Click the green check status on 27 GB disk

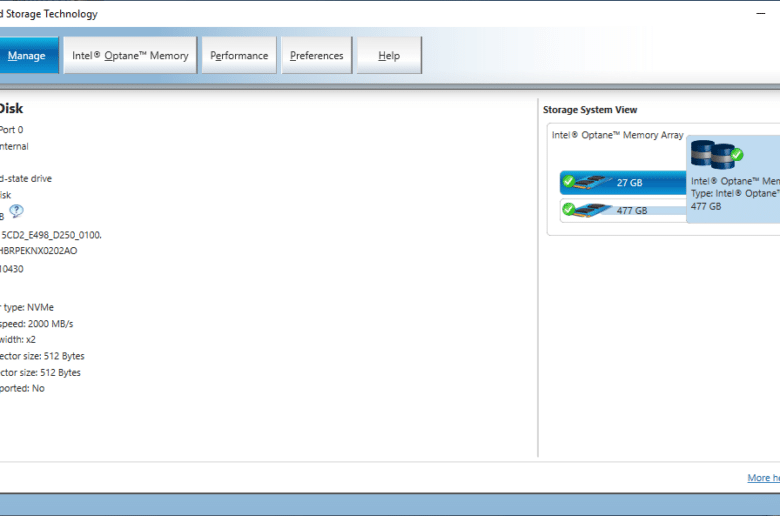pyautogui.click(x=569, y=181)
